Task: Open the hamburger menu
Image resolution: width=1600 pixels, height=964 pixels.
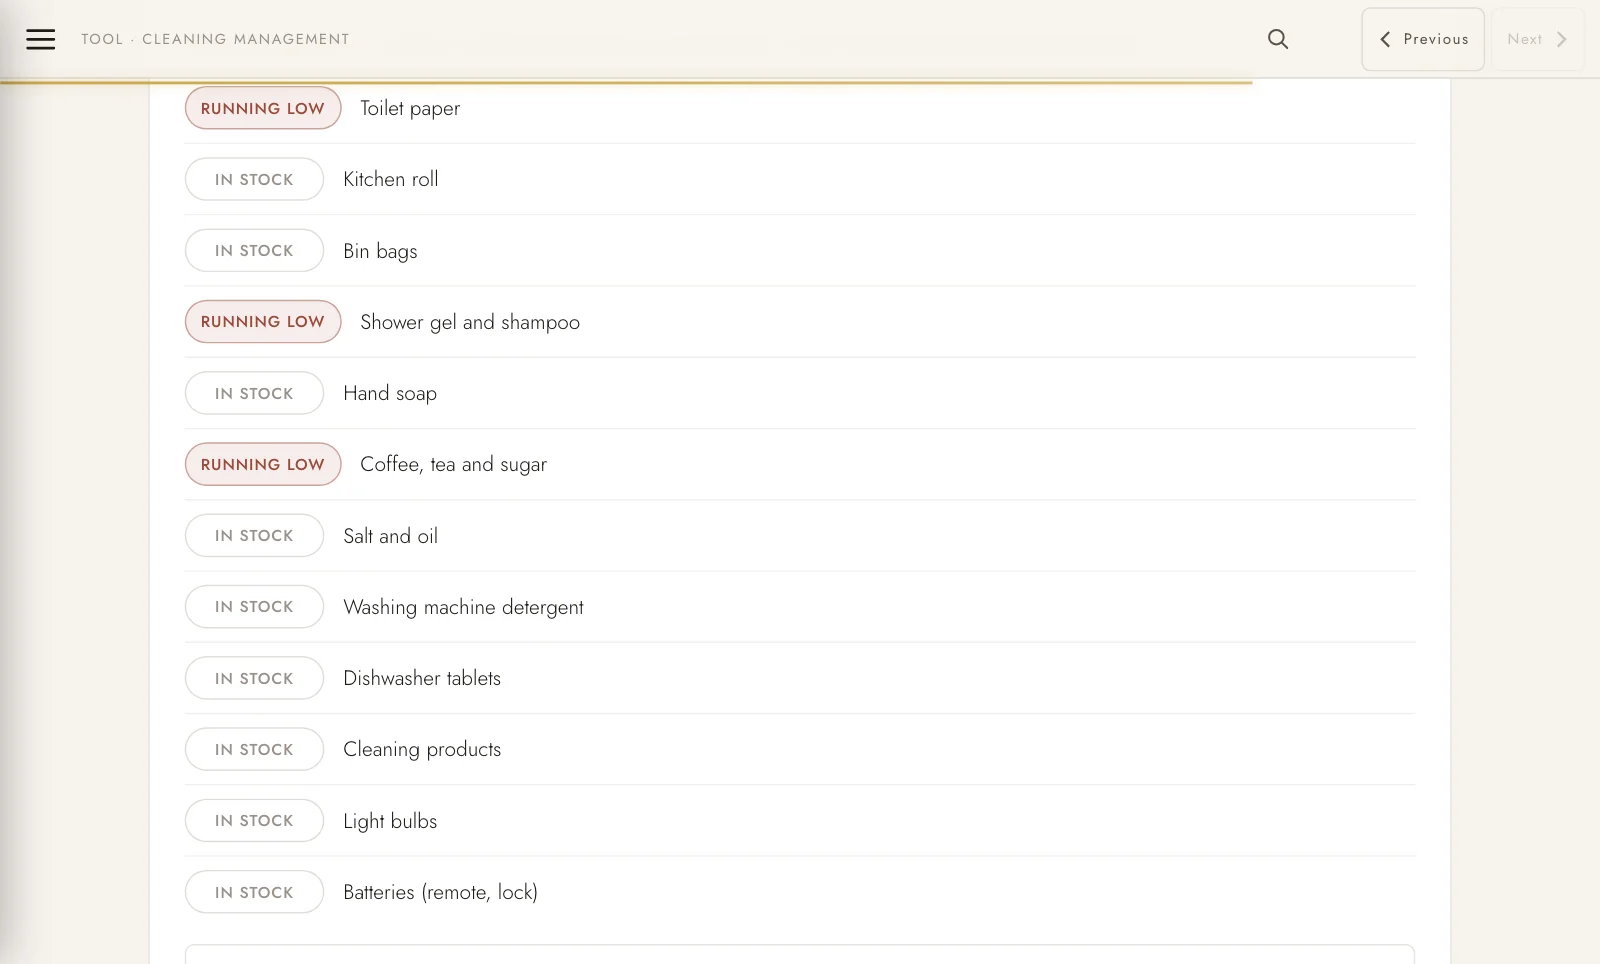Action: click(x=40, y=39)
